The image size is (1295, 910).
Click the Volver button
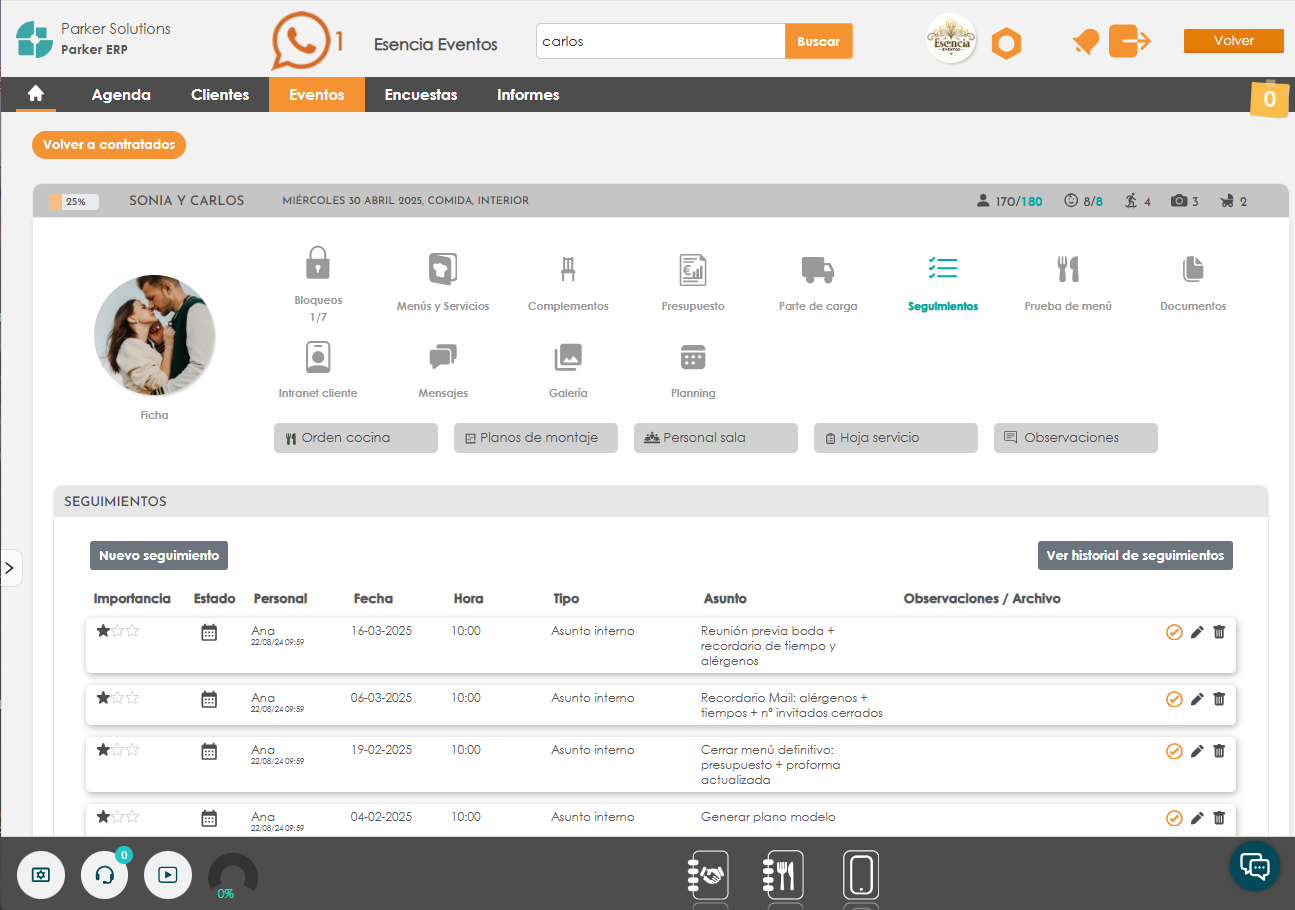(x=1234, y=41)
